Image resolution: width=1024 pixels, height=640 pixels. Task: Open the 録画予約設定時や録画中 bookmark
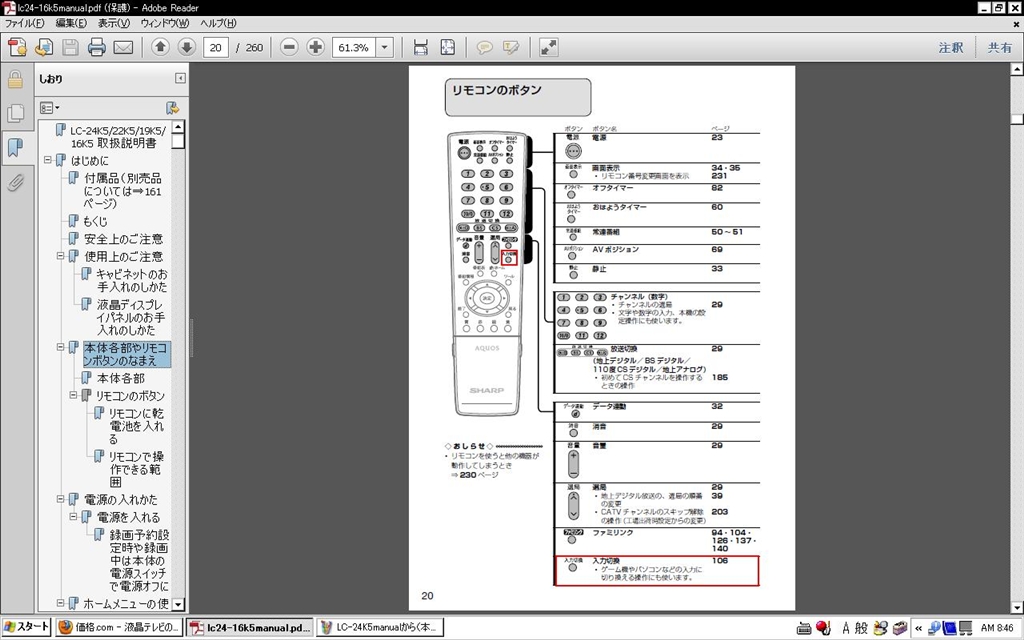(x=139, y=560)
